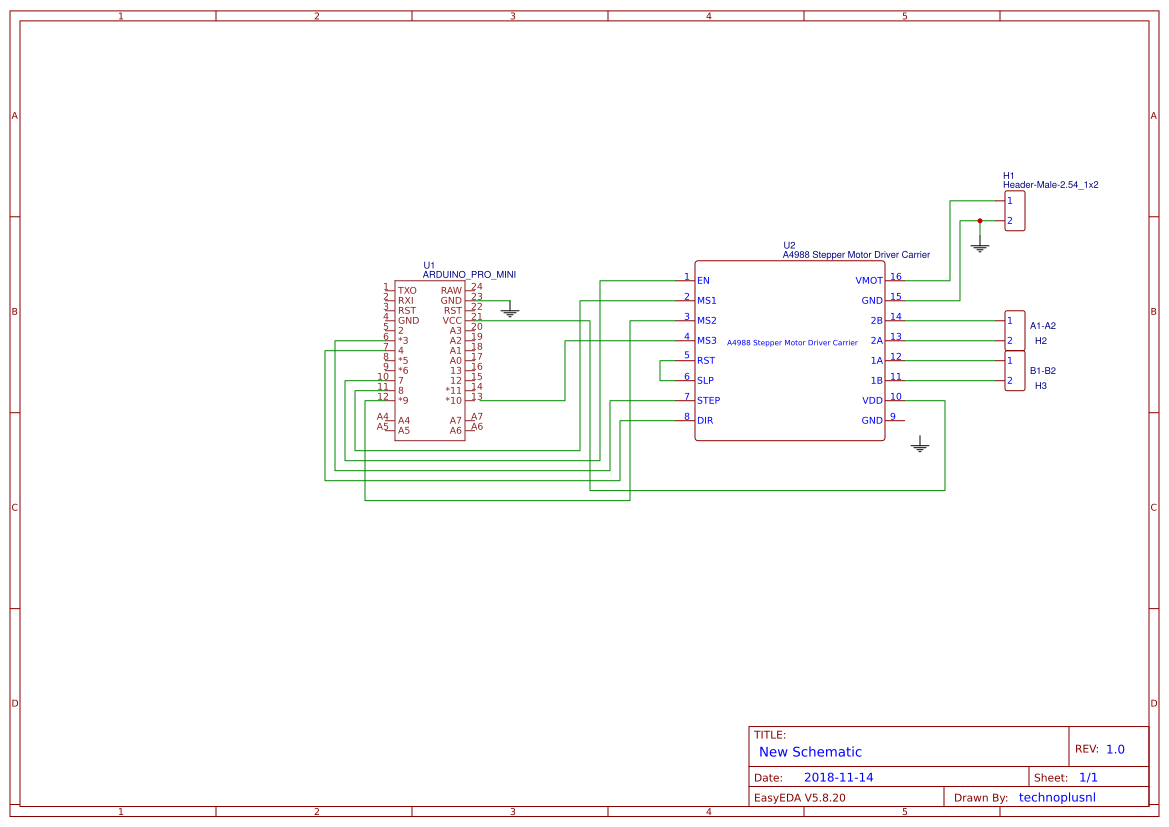The height and width of the screenshot is (827, 1169).
Task: Click the TXO pin label on U1
Action: click(x=406, y=289)
